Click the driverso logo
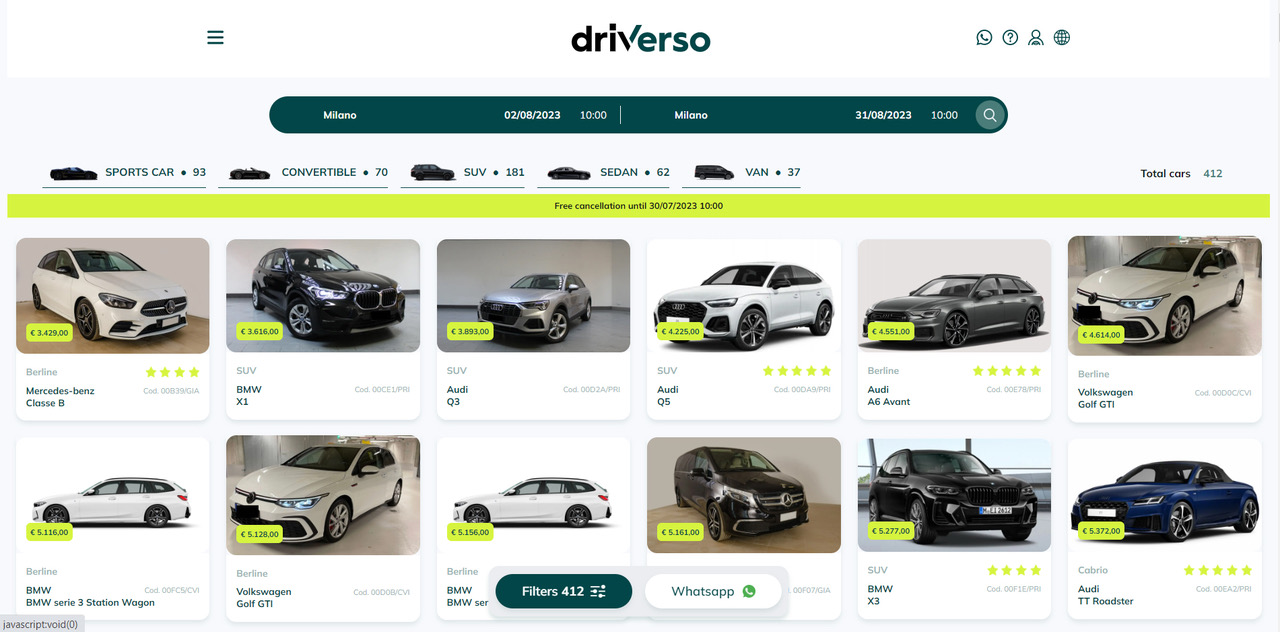 tap(640, 39)
